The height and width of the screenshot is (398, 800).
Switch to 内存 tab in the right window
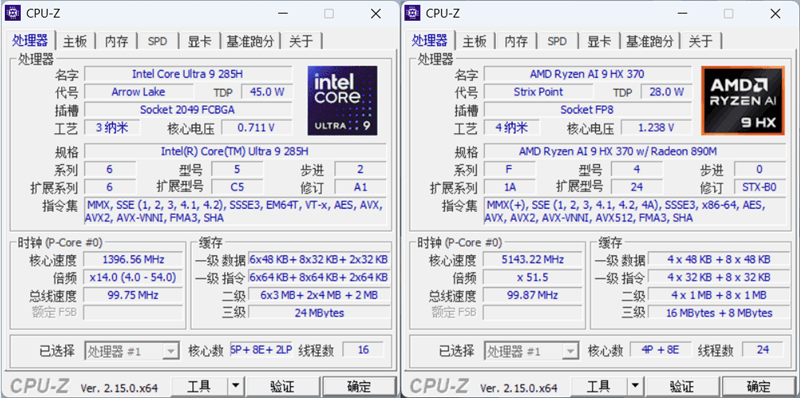(x=516, y=41)
